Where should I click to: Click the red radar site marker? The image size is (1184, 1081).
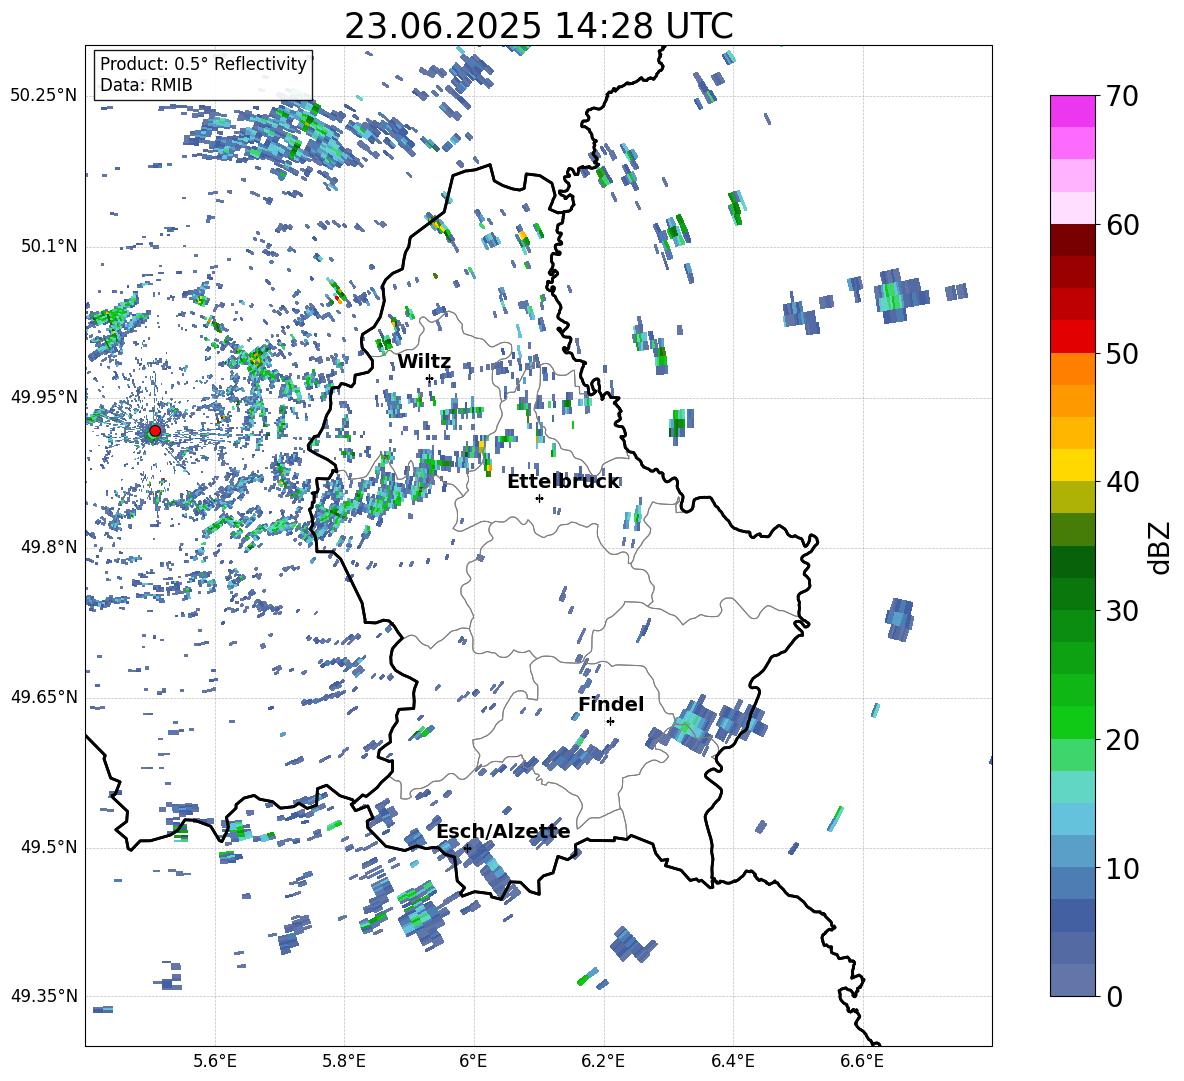155,431
